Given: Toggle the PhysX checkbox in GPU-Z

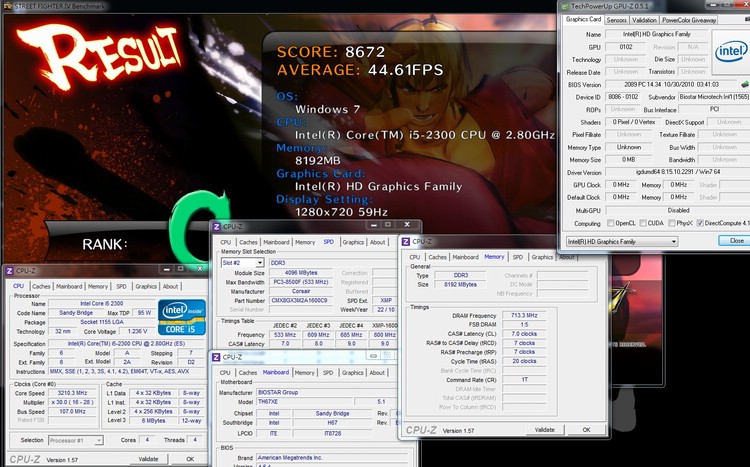Looking at the screenshot, I should pos(672,223).
